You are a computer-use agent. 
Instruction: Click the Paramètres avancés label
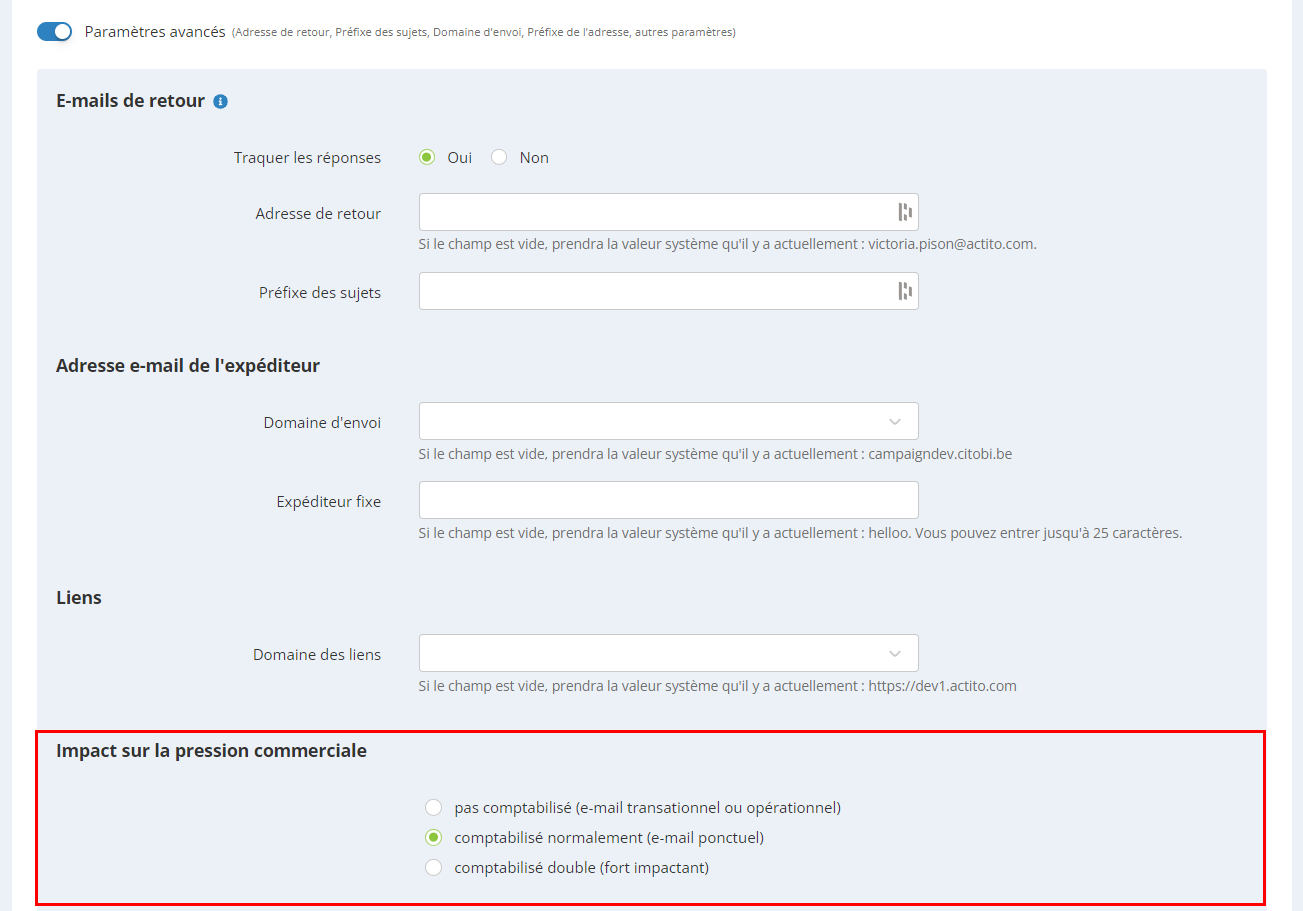click(x=155, y=32)
